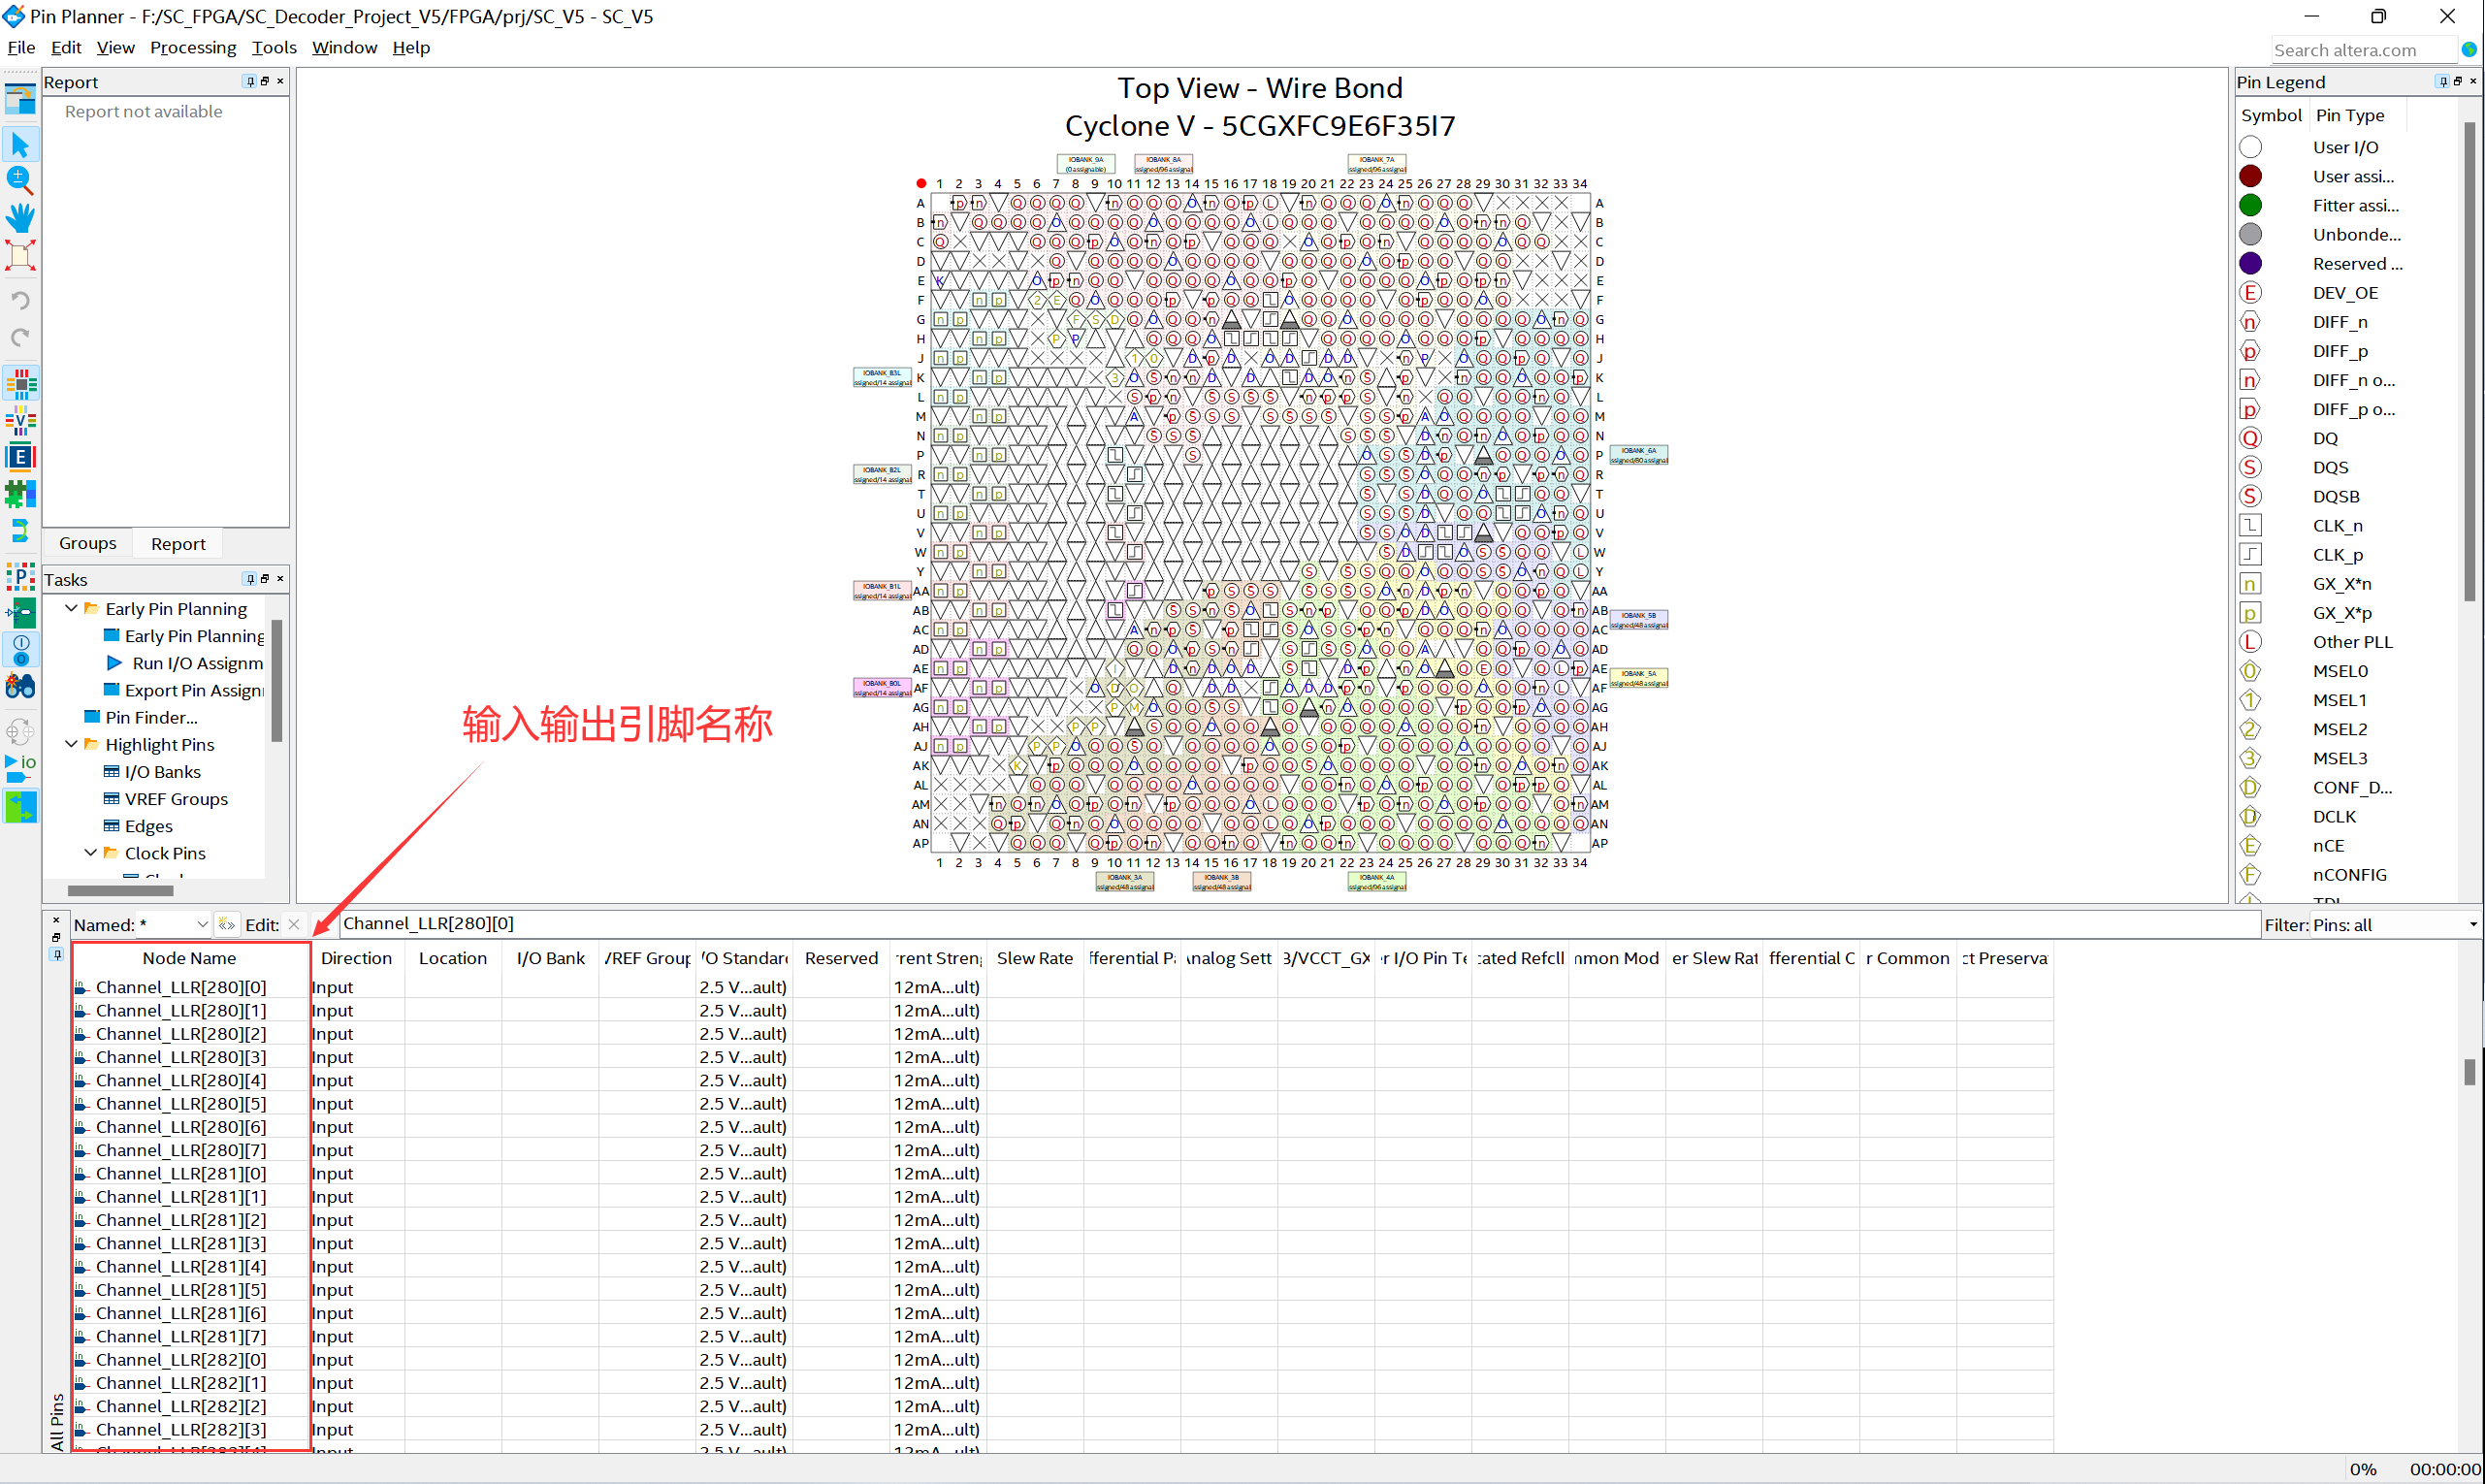Click the Search altera.com field

tap(2363, 49)
